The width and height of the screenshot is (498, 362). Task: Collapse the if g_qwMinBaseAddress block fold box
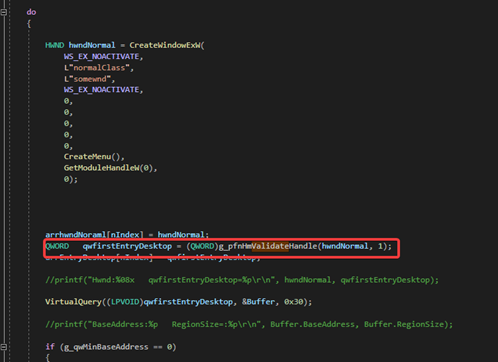click(4, 347)
